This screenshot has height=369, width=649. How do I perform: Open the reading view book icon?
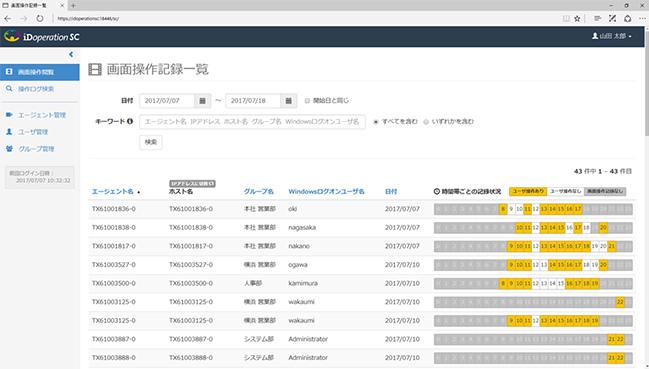(566, 19)
